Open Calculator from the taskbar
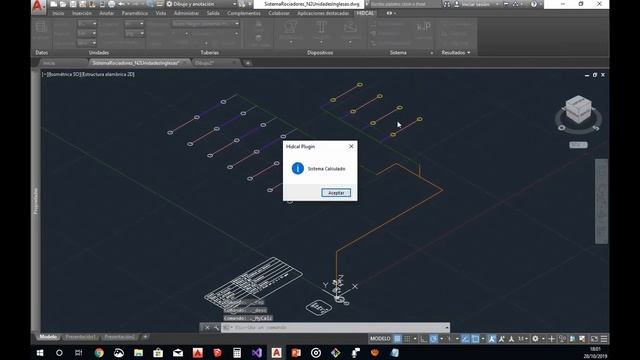 (x=237, y=353)
